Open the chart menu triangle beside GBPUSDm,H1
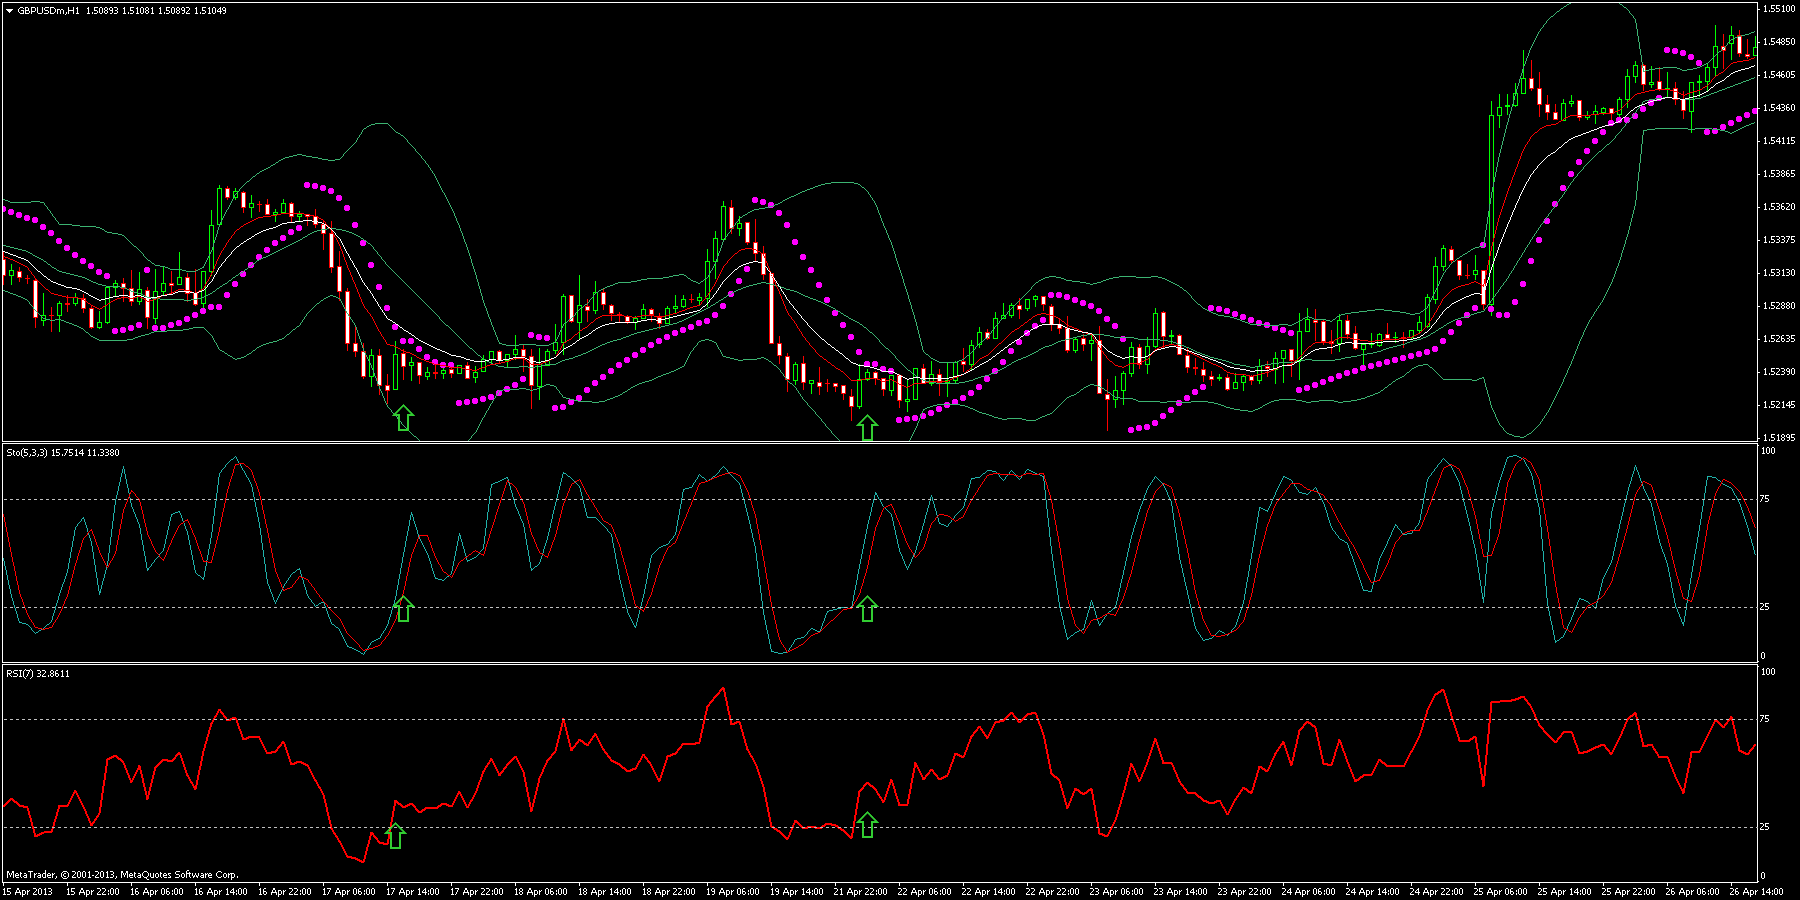The height and width of the screenshot is (900, 1800). pos(9,11)
